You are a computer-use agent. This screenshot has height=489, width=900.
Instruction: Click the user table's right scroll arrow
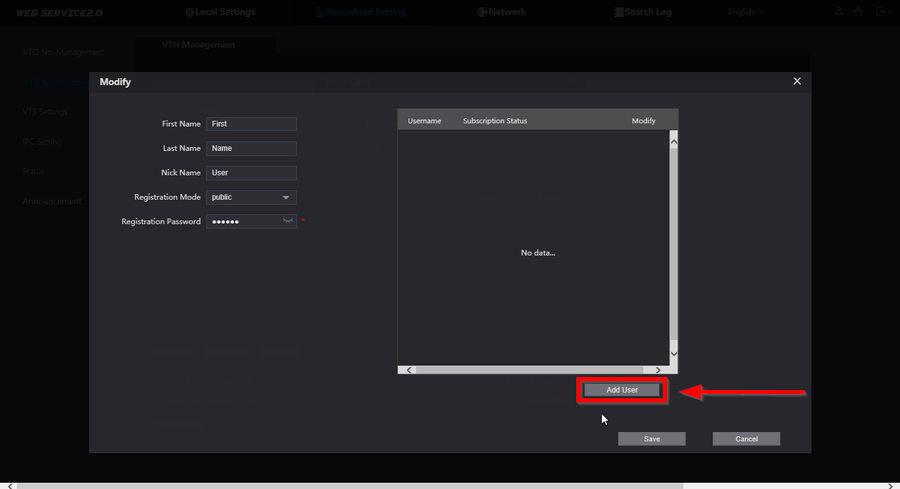tap(658, 370)
